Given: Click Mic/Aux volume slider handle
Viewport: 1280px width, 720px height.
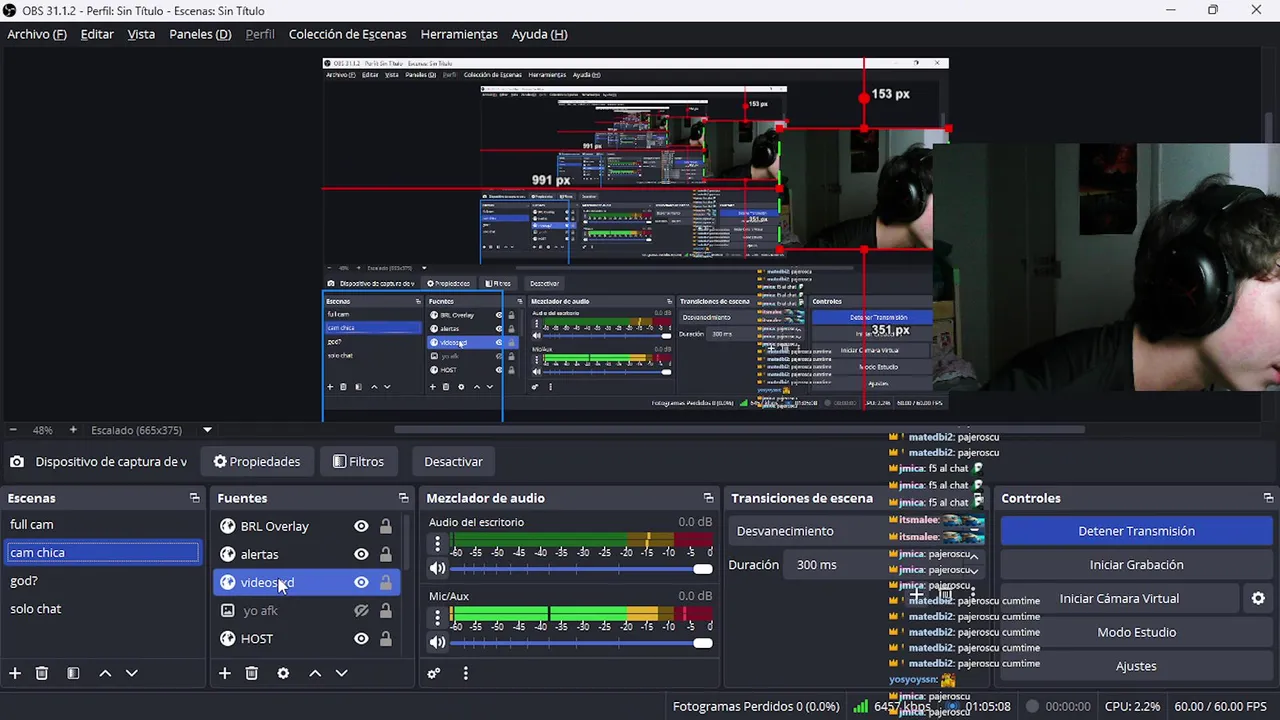Looking at the screenshot, I should 703,643.
